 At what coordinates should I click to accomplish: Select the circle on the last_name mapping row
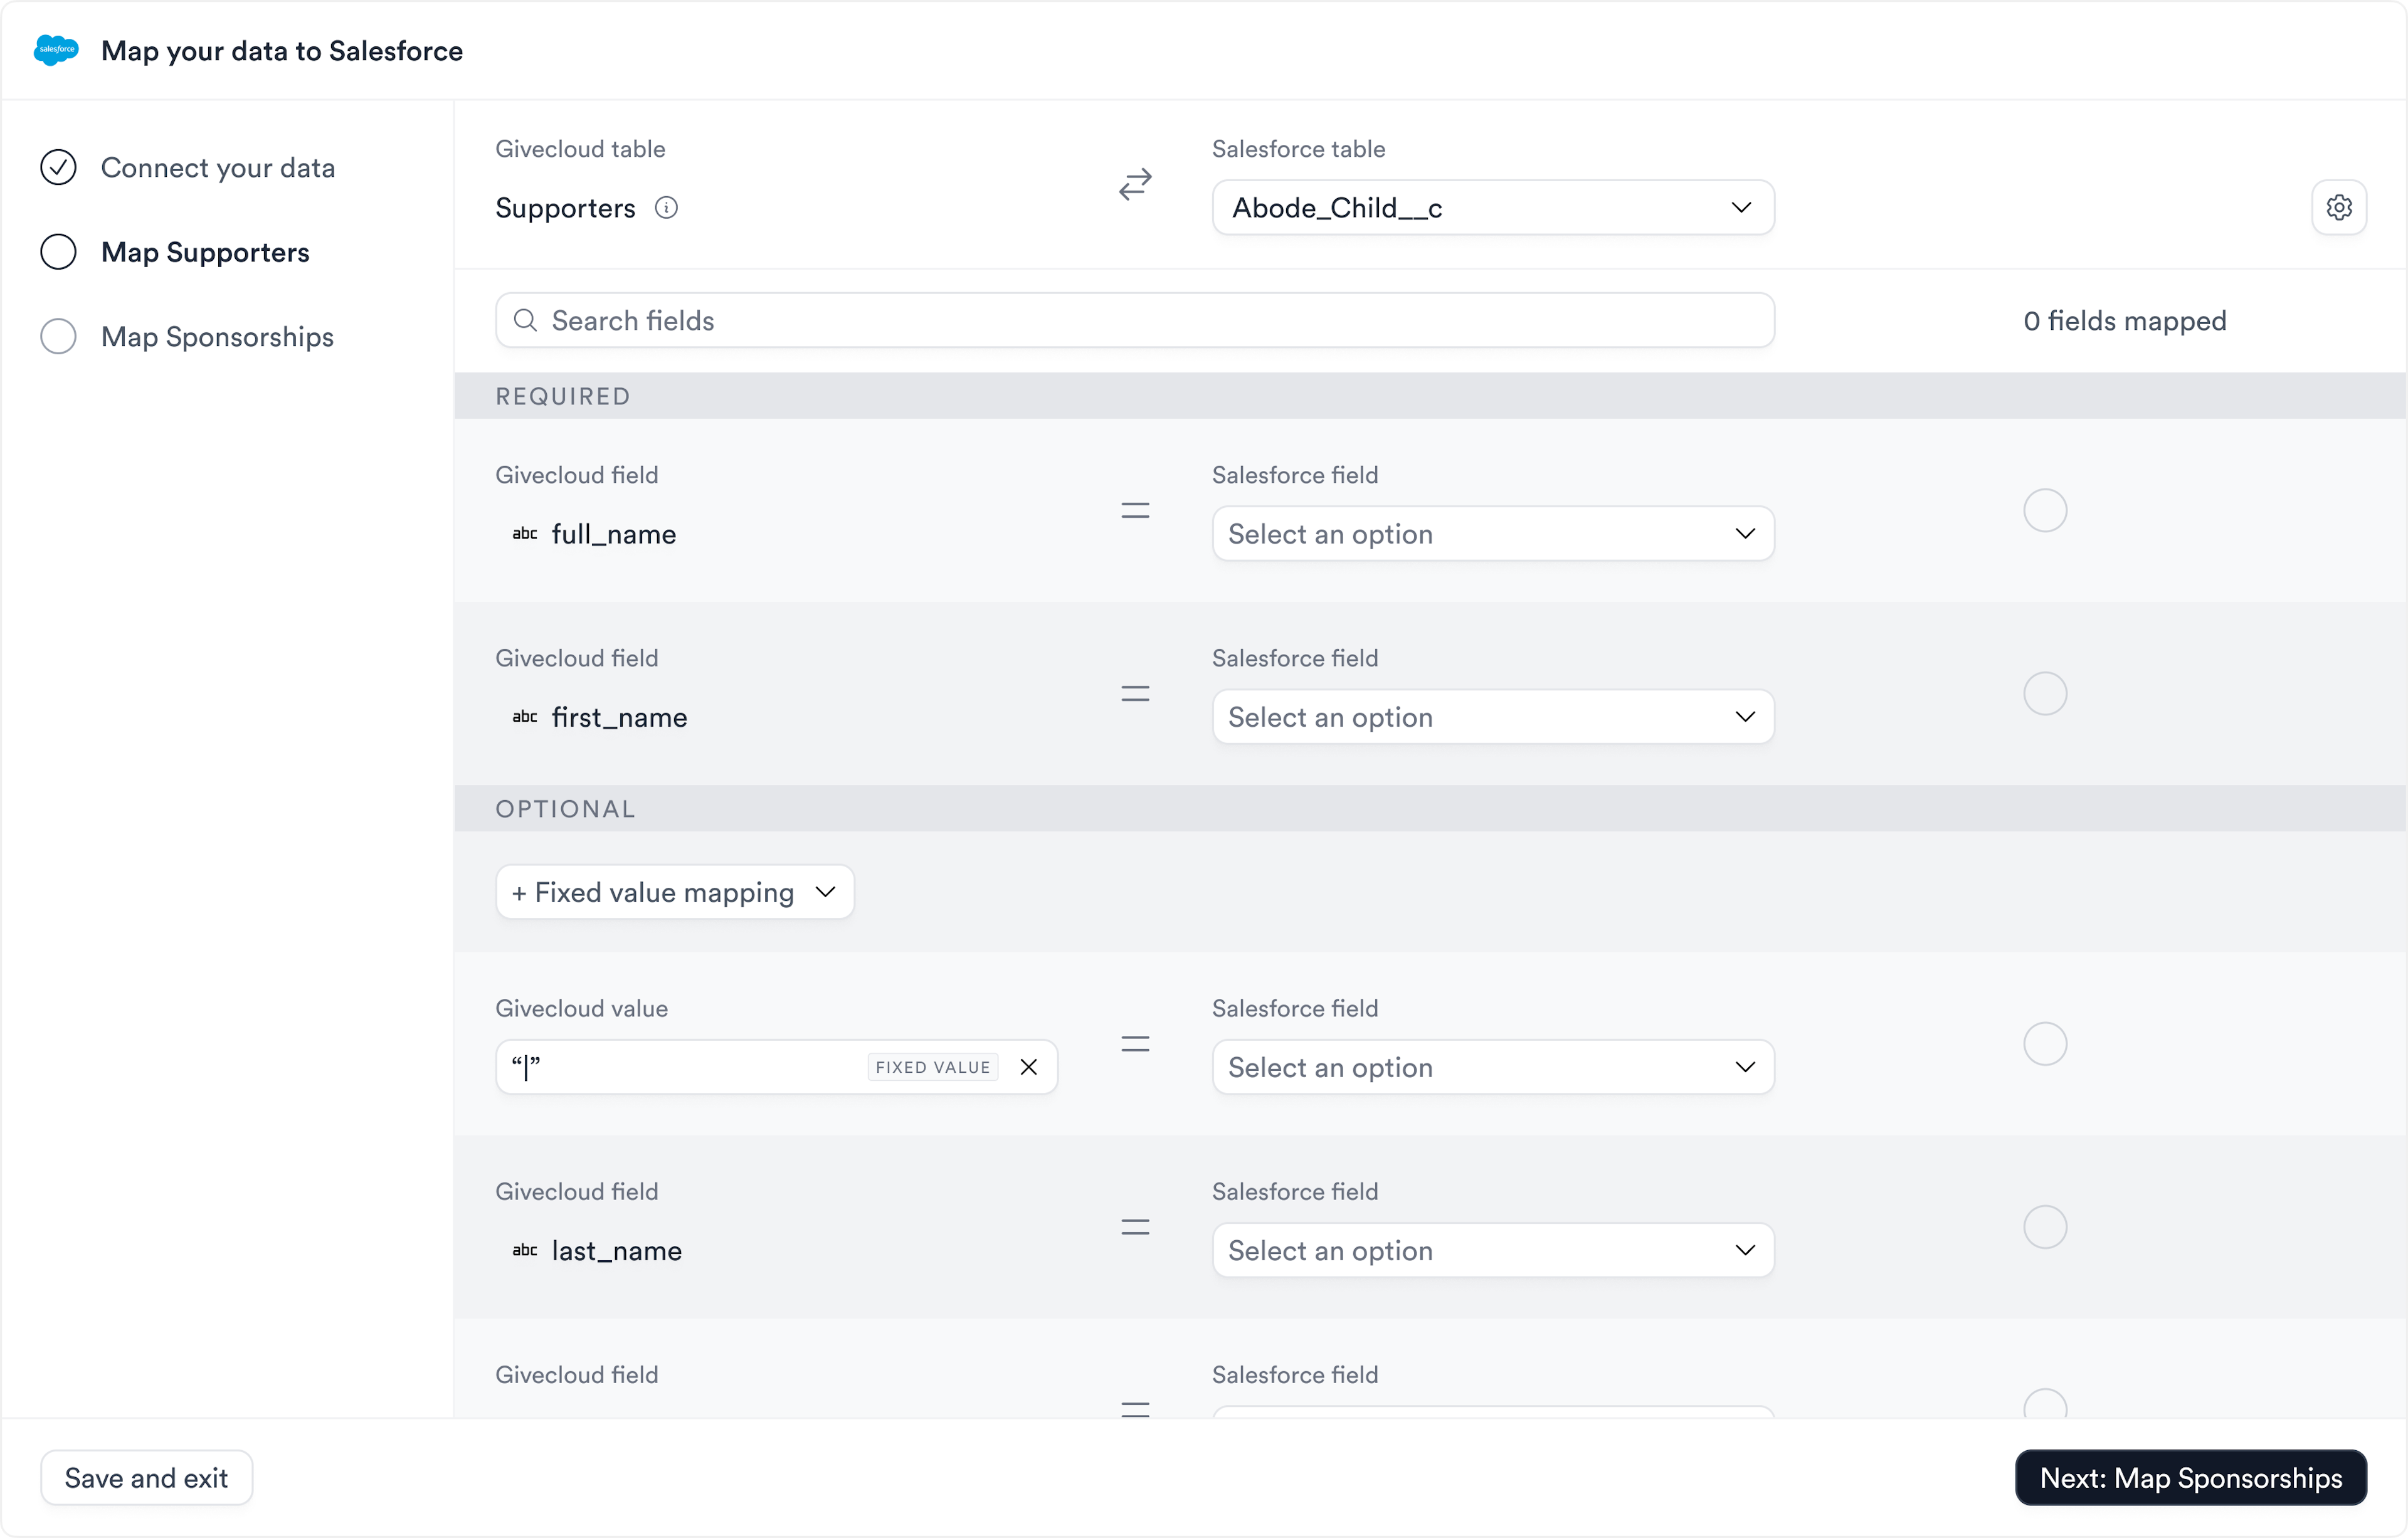click(2045, 1227)
